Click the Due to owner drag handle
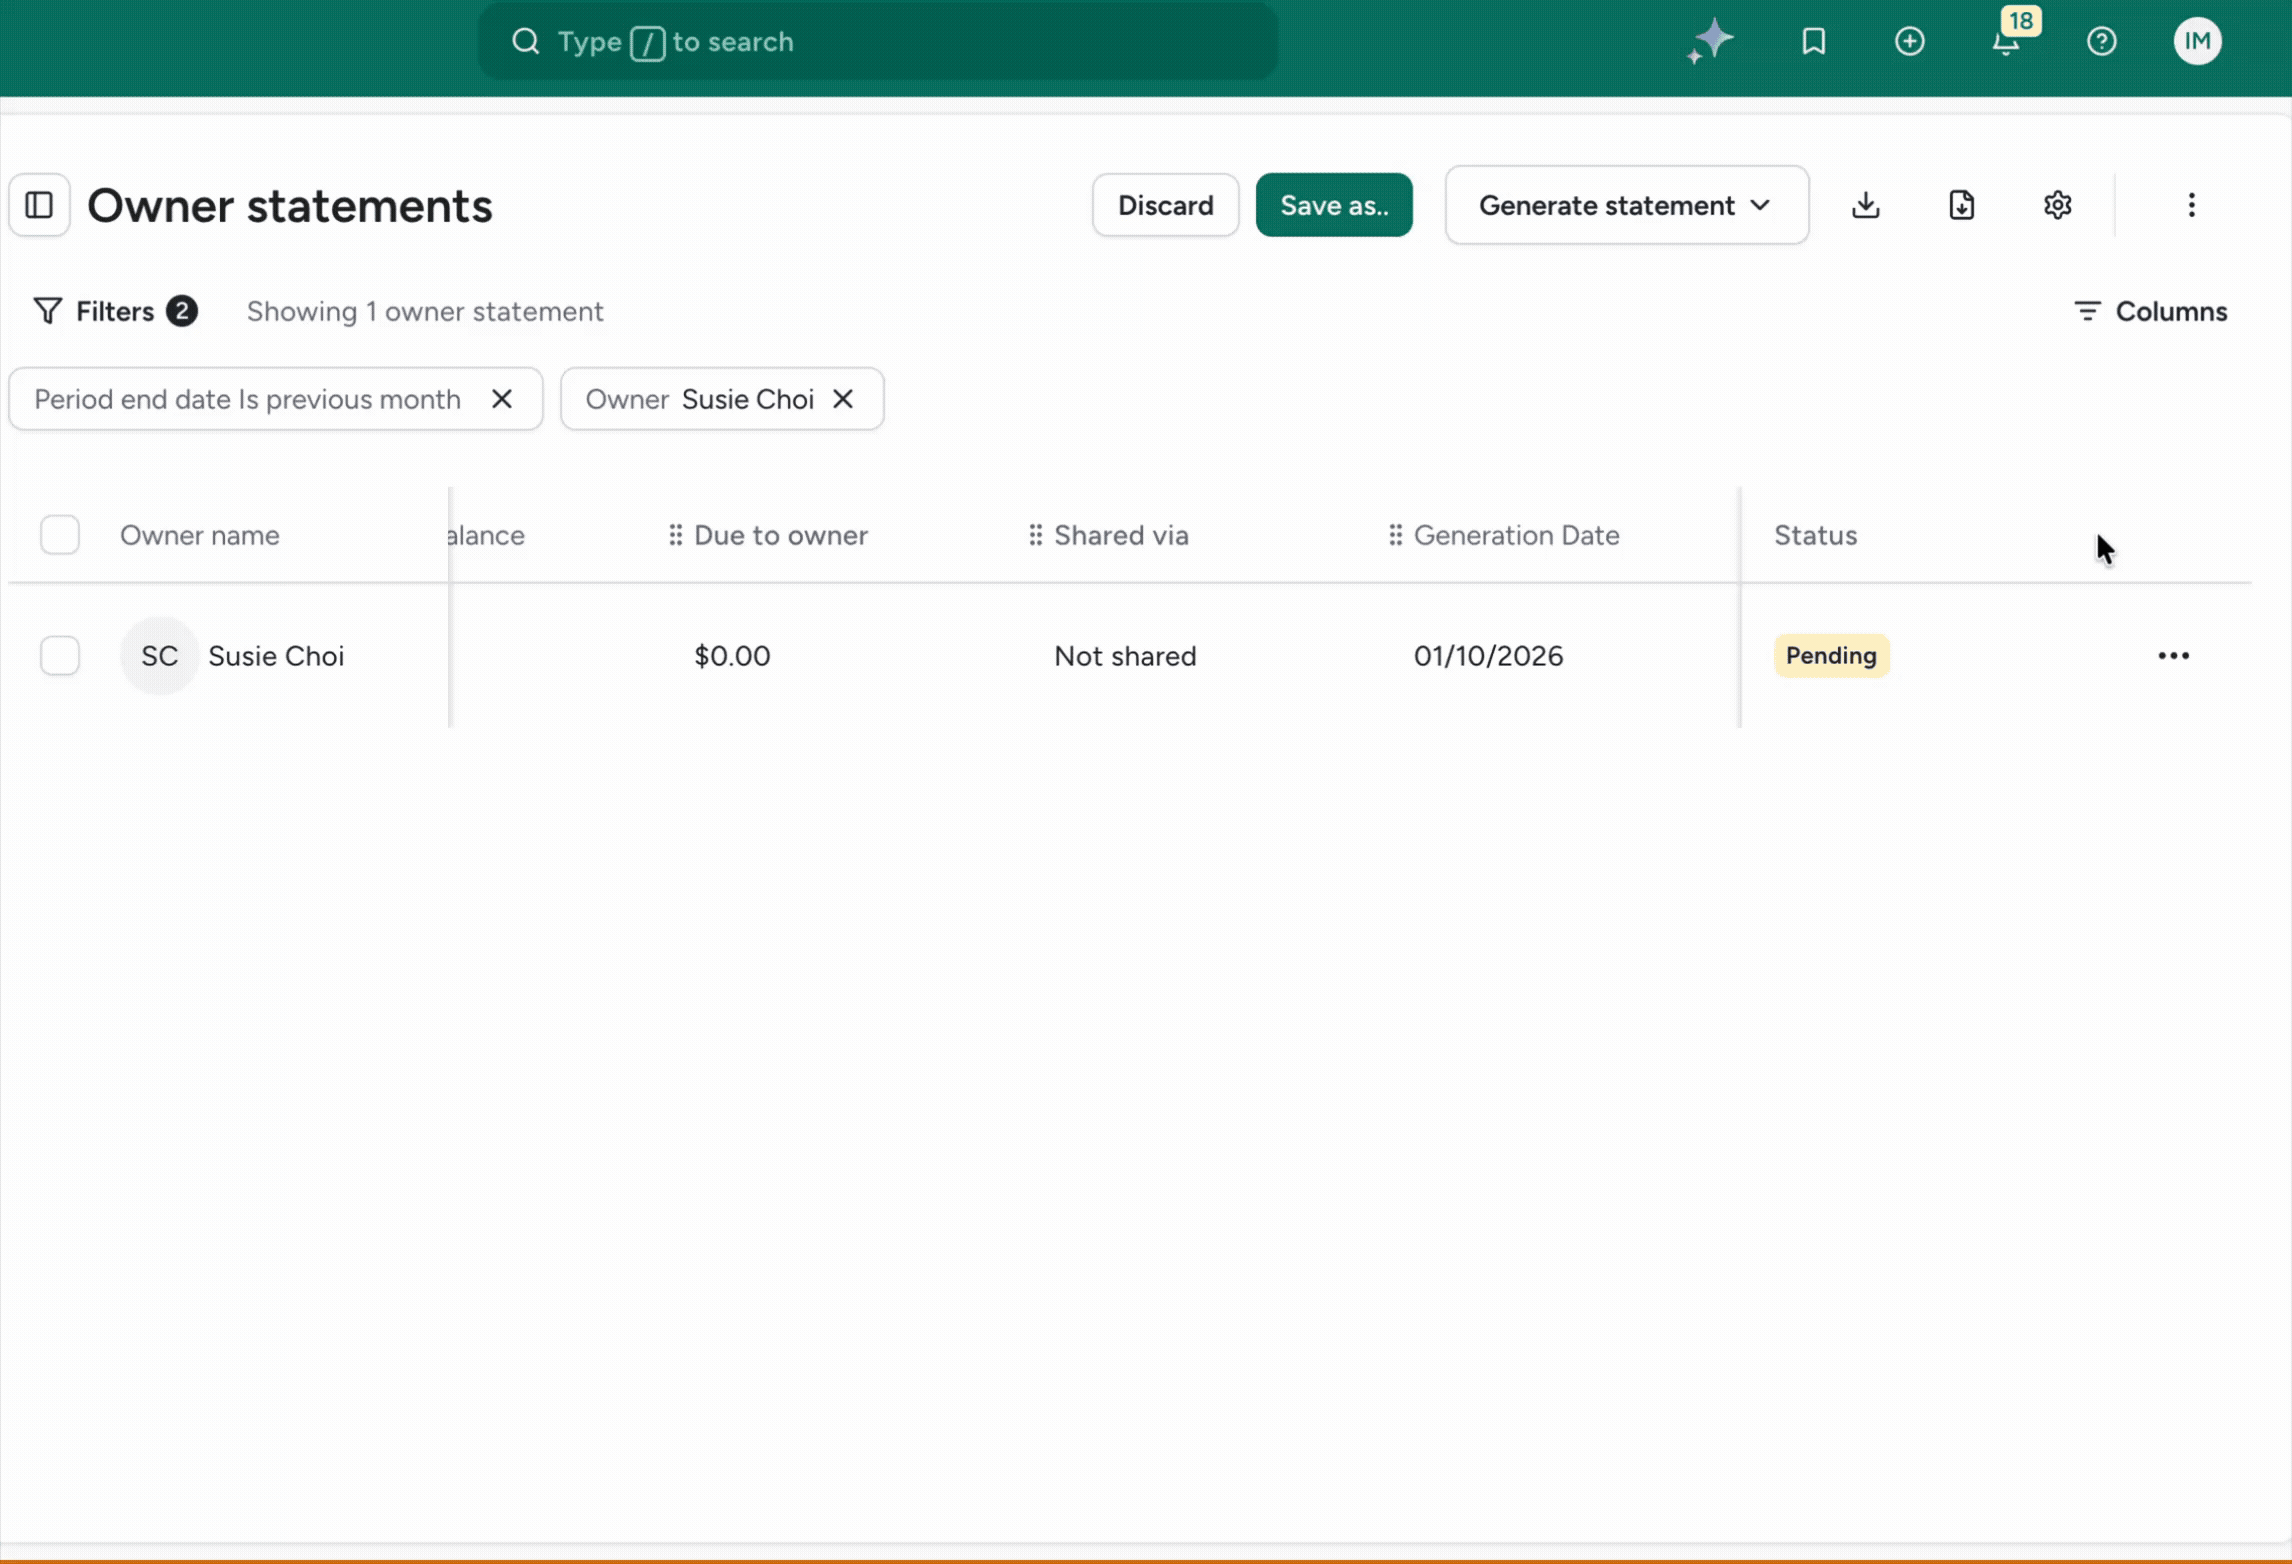This screenshot has height=1564, width=2292. 676,535
